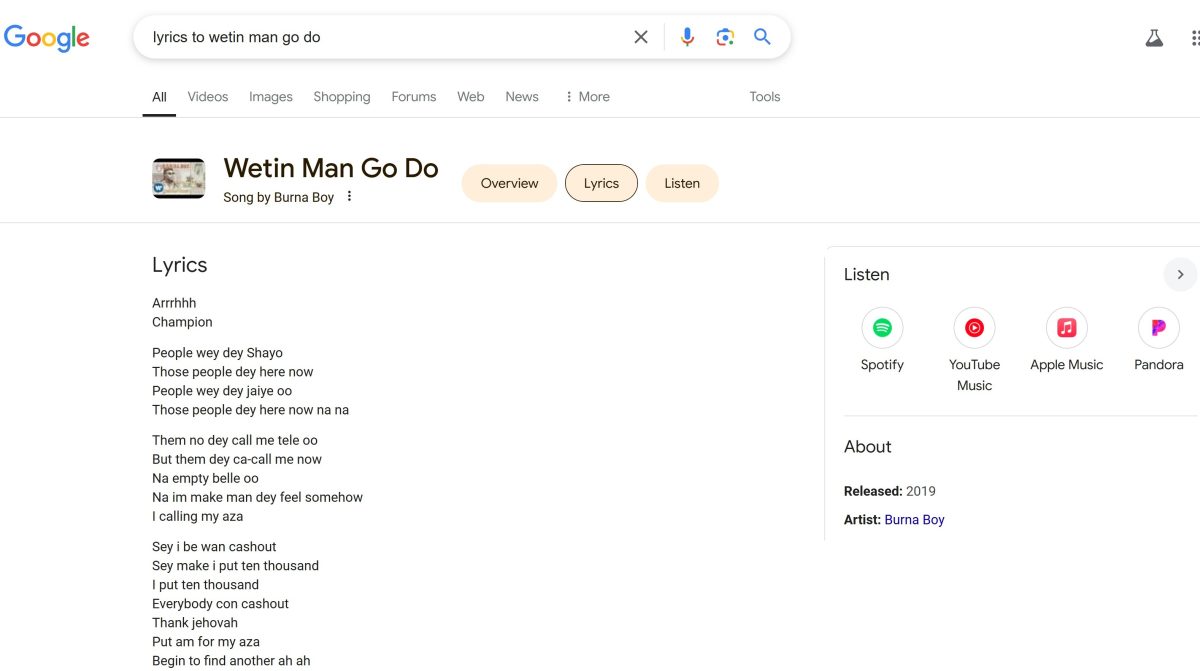This screenshot has height=671, width=1200.
Task: Open Spotify listening link
Action: point(882,328)
